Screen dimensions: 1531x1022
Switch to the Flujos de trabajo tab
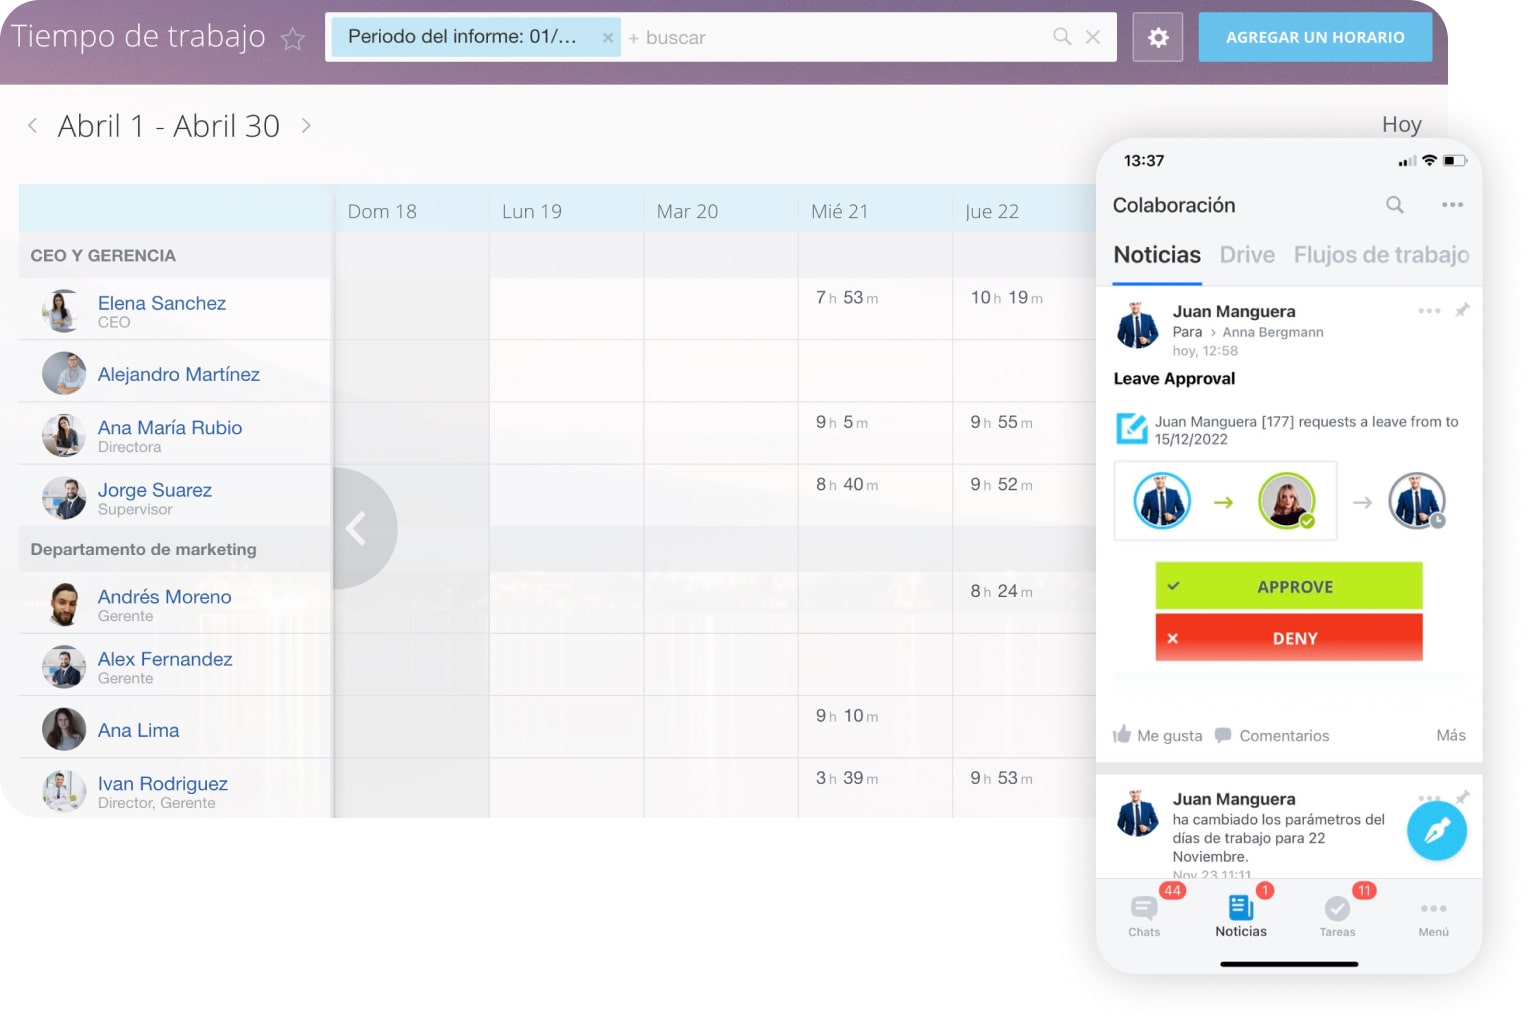click(x=1380, y=255)
